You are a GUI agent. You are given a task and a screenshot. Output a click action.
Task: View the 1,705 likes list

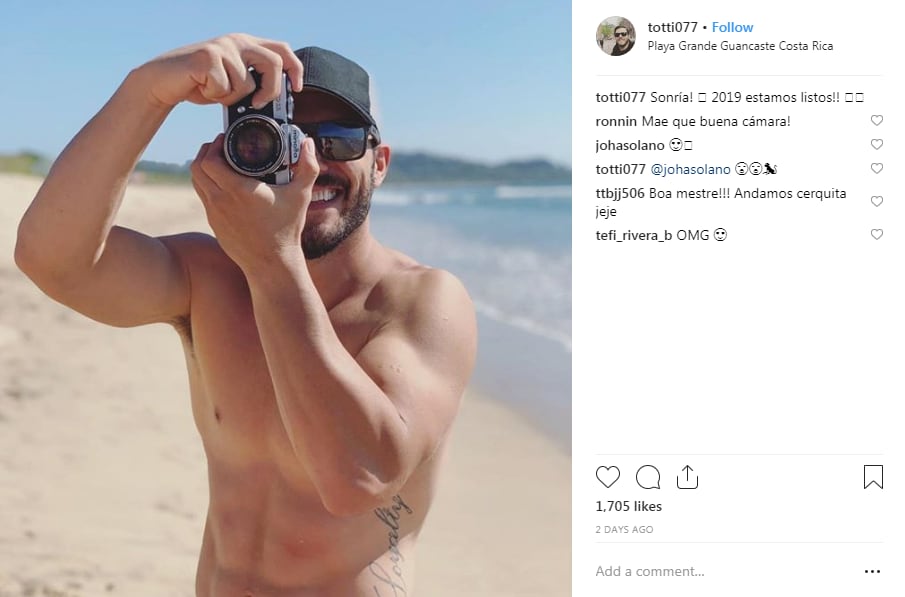[x=628, y=506]
